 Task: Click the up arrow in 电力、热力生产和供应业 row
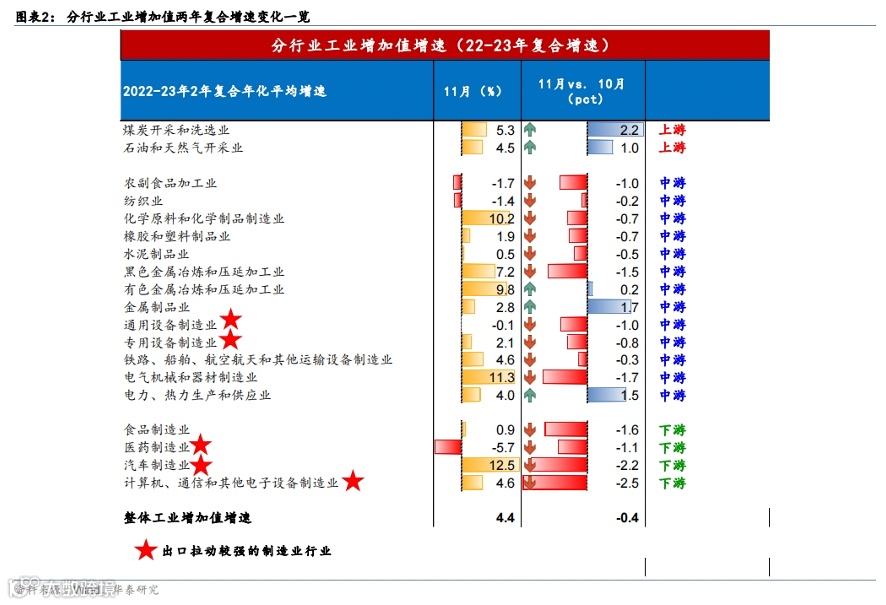[x=529, y=395]
